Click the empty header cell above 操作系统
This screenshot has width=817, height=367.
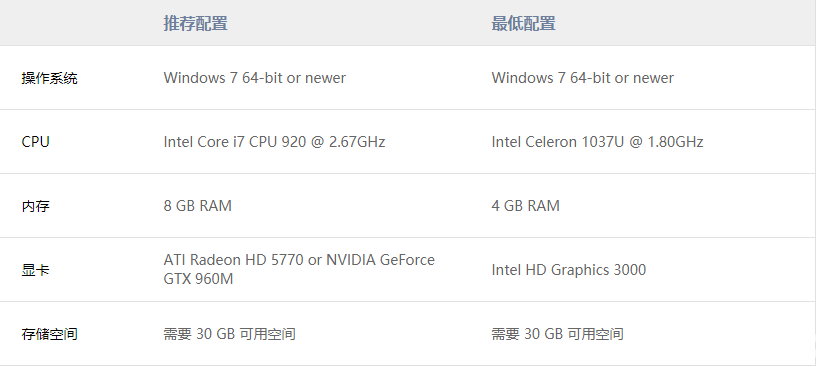[x=78, y=23]
